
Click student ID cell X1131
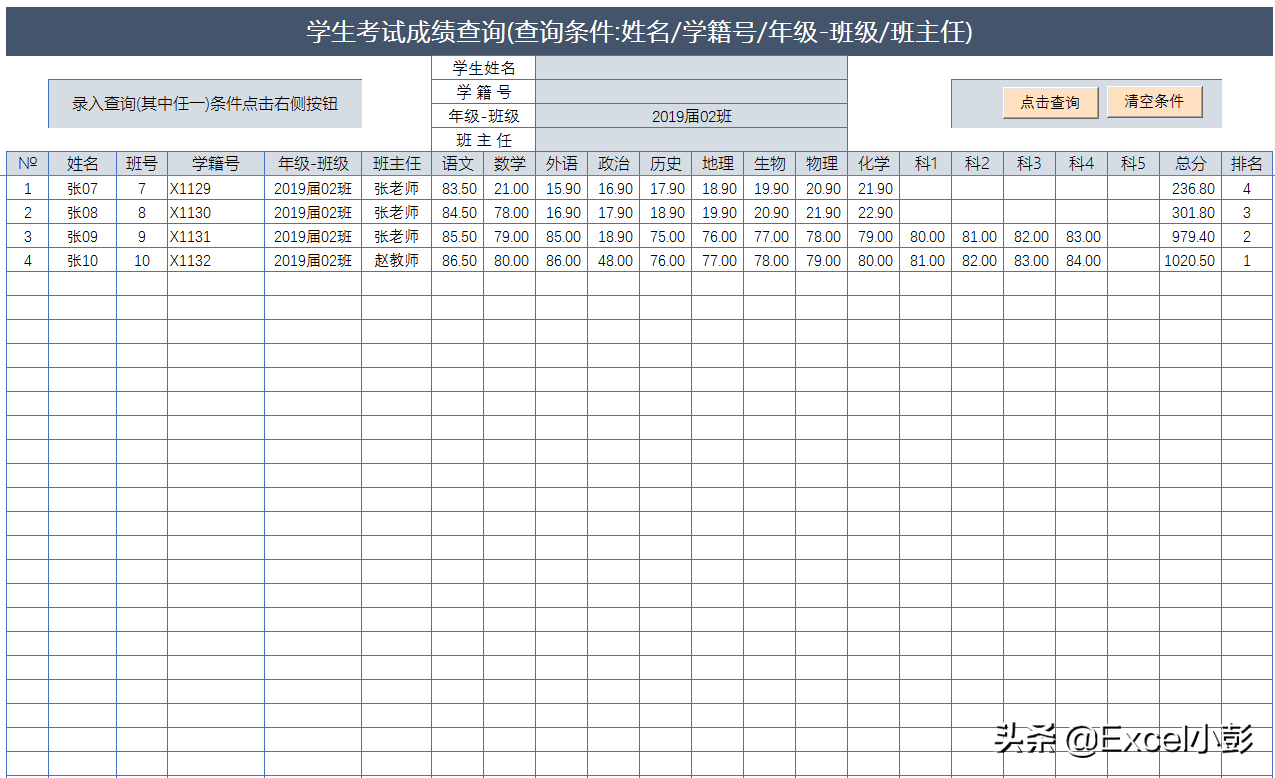coord(216,237)
